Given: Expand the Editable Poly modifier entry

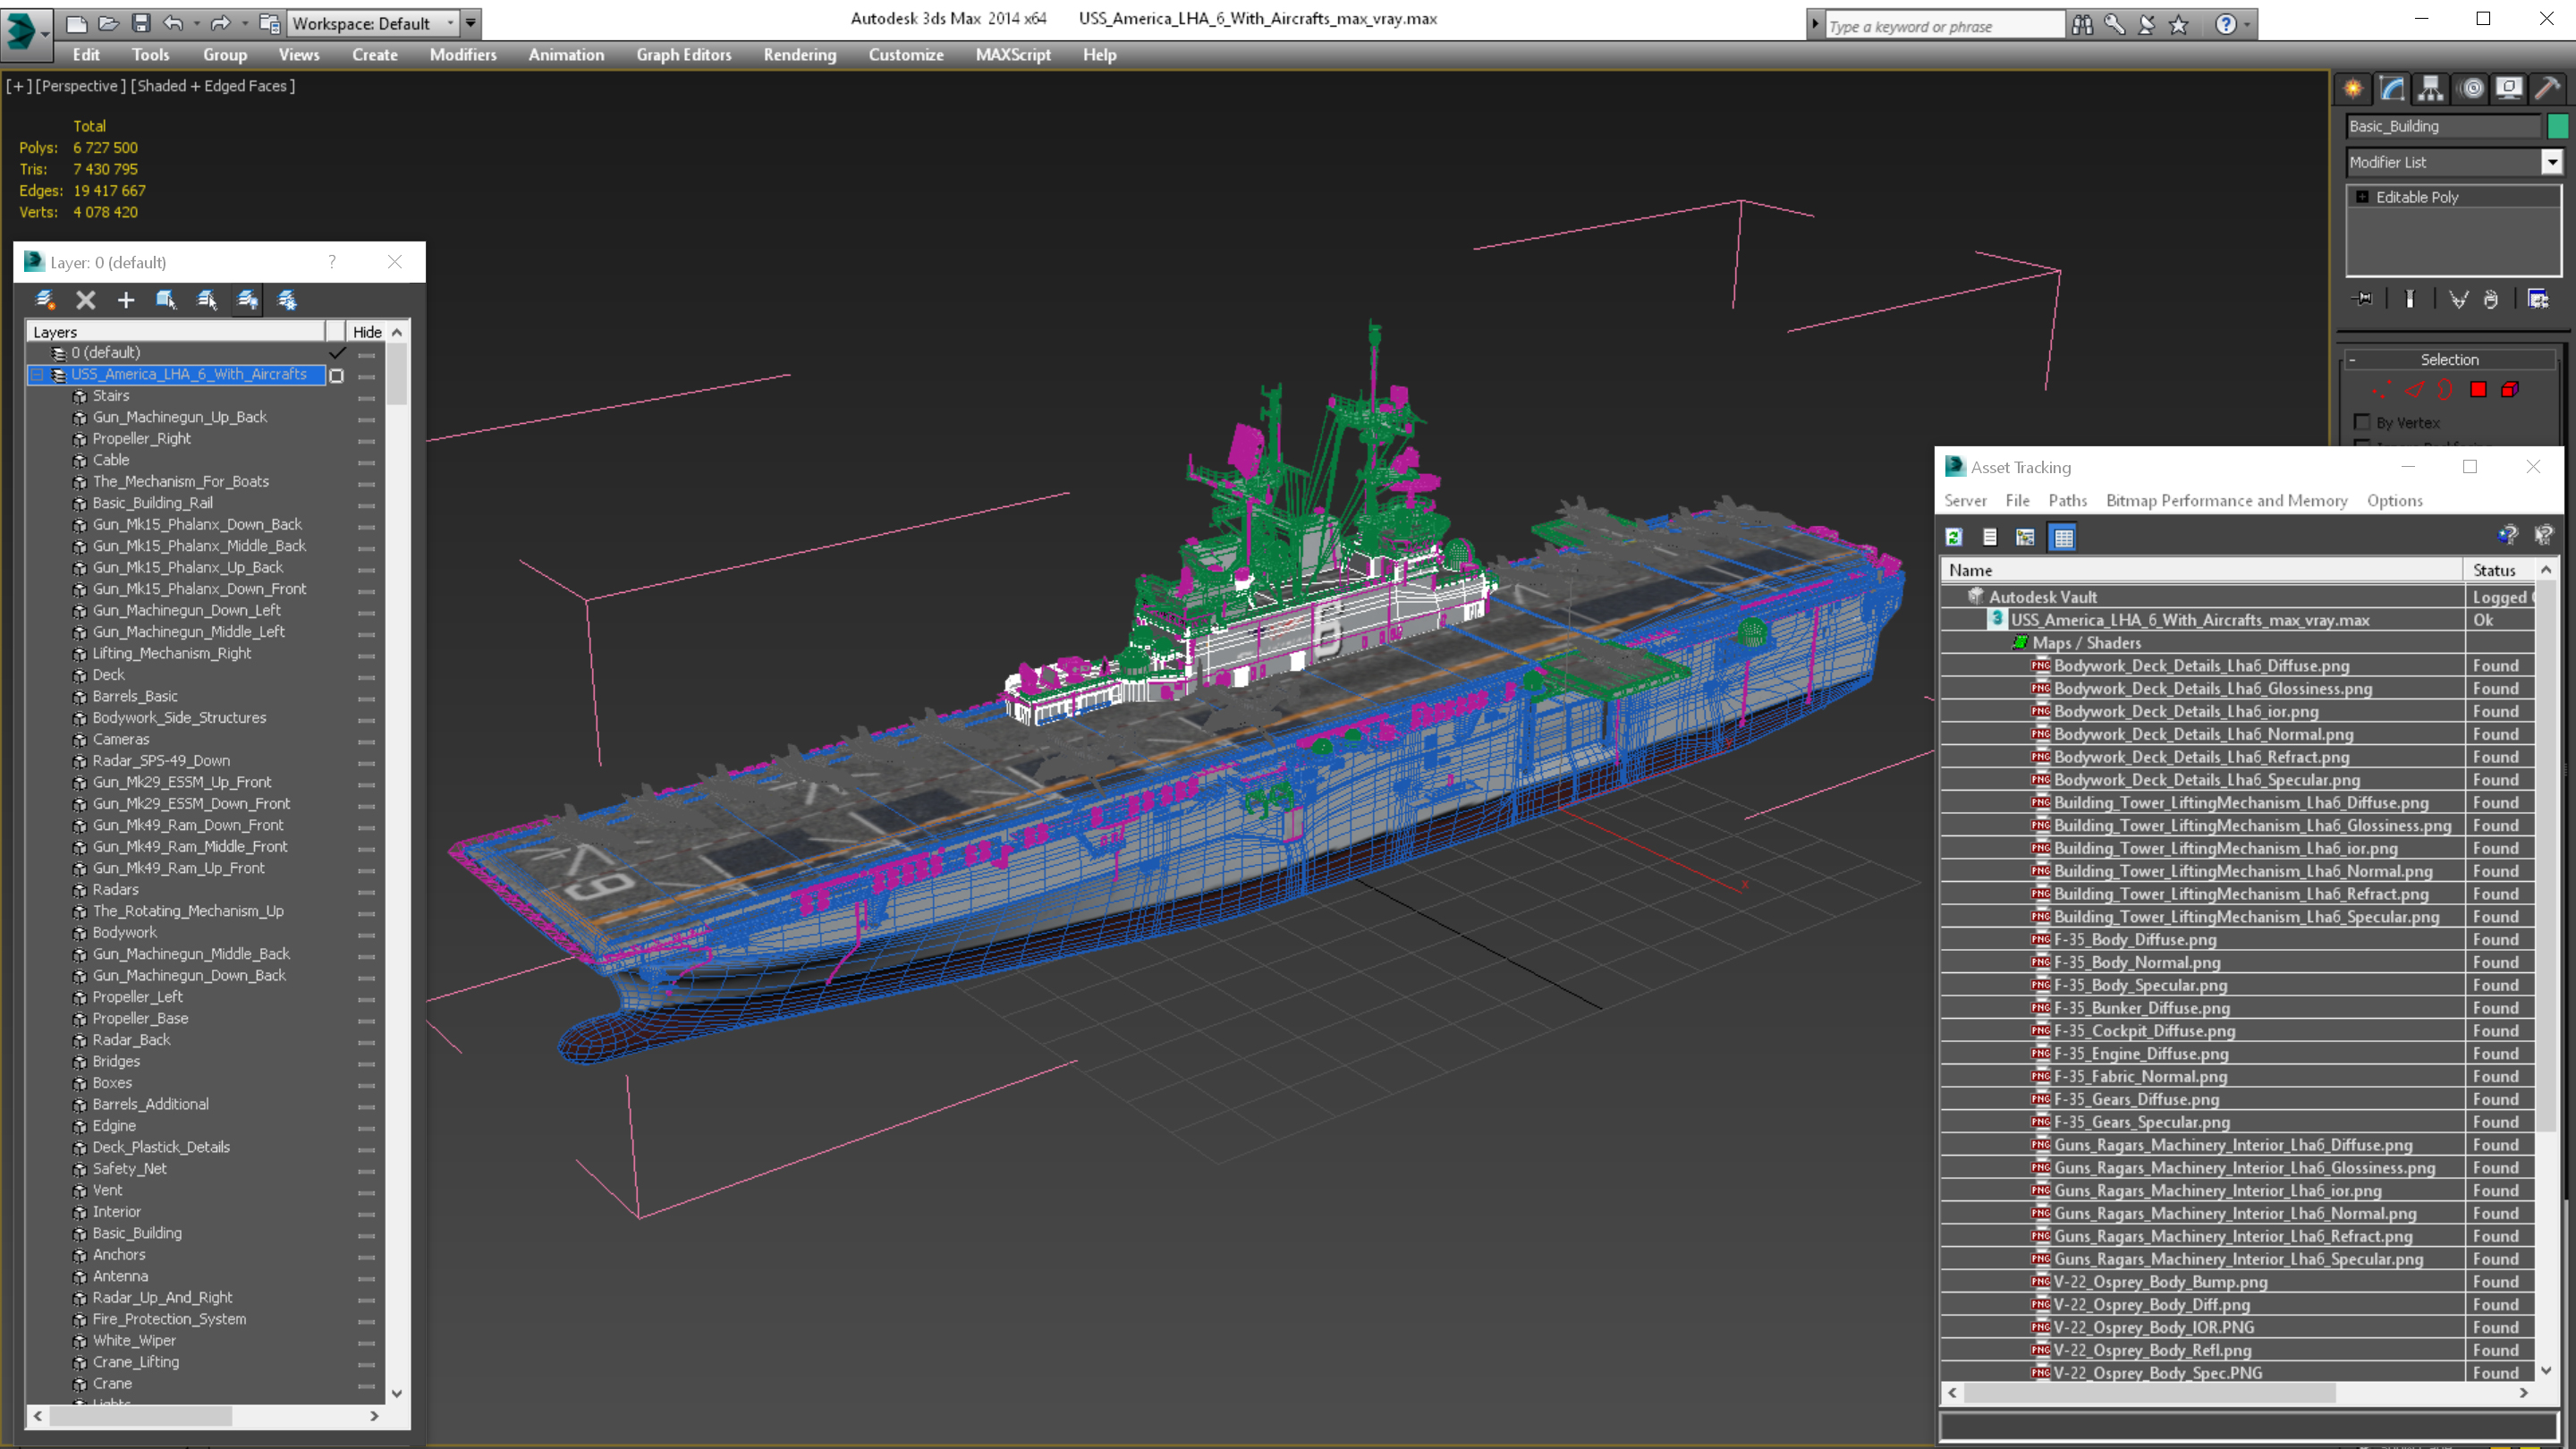Looking at the screenshot, I should click(x=2363, y=197).
